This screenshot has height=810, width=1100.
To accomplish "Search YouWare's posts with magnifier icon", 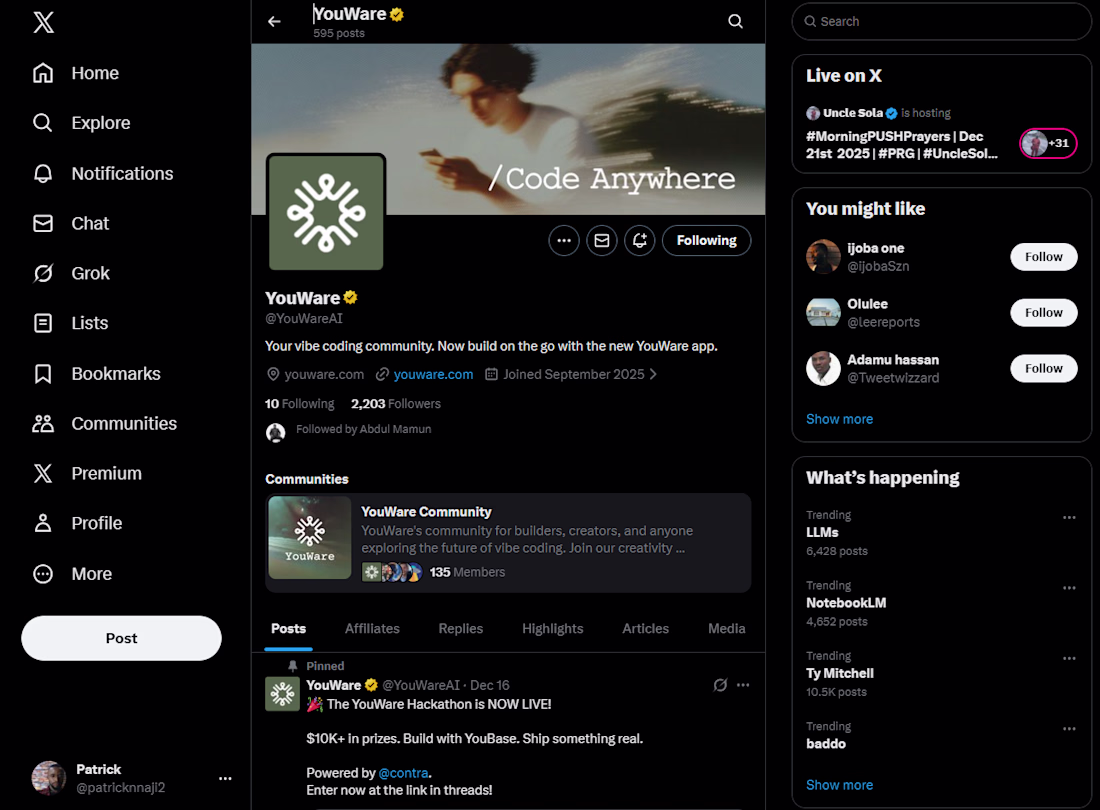I will 735,22.
